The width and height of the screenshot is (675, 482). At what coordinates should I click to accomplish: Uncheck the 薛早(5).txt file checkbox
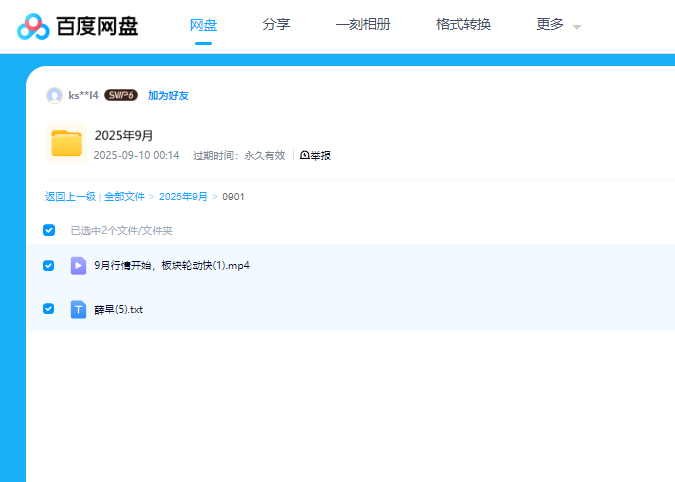pyautogui.click(x=49, y=309)
